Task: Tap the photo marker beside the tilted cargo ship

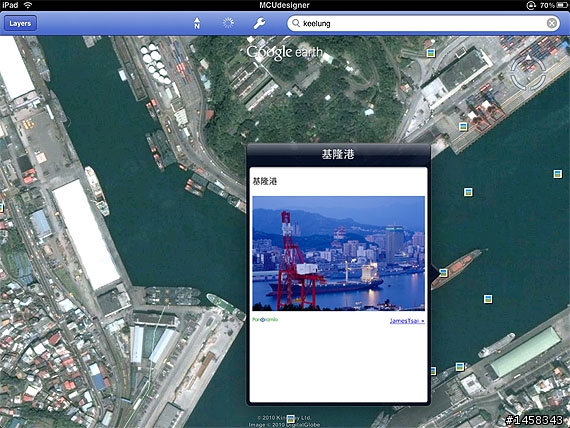Action: pyautogui.click(x=443, y=273)
